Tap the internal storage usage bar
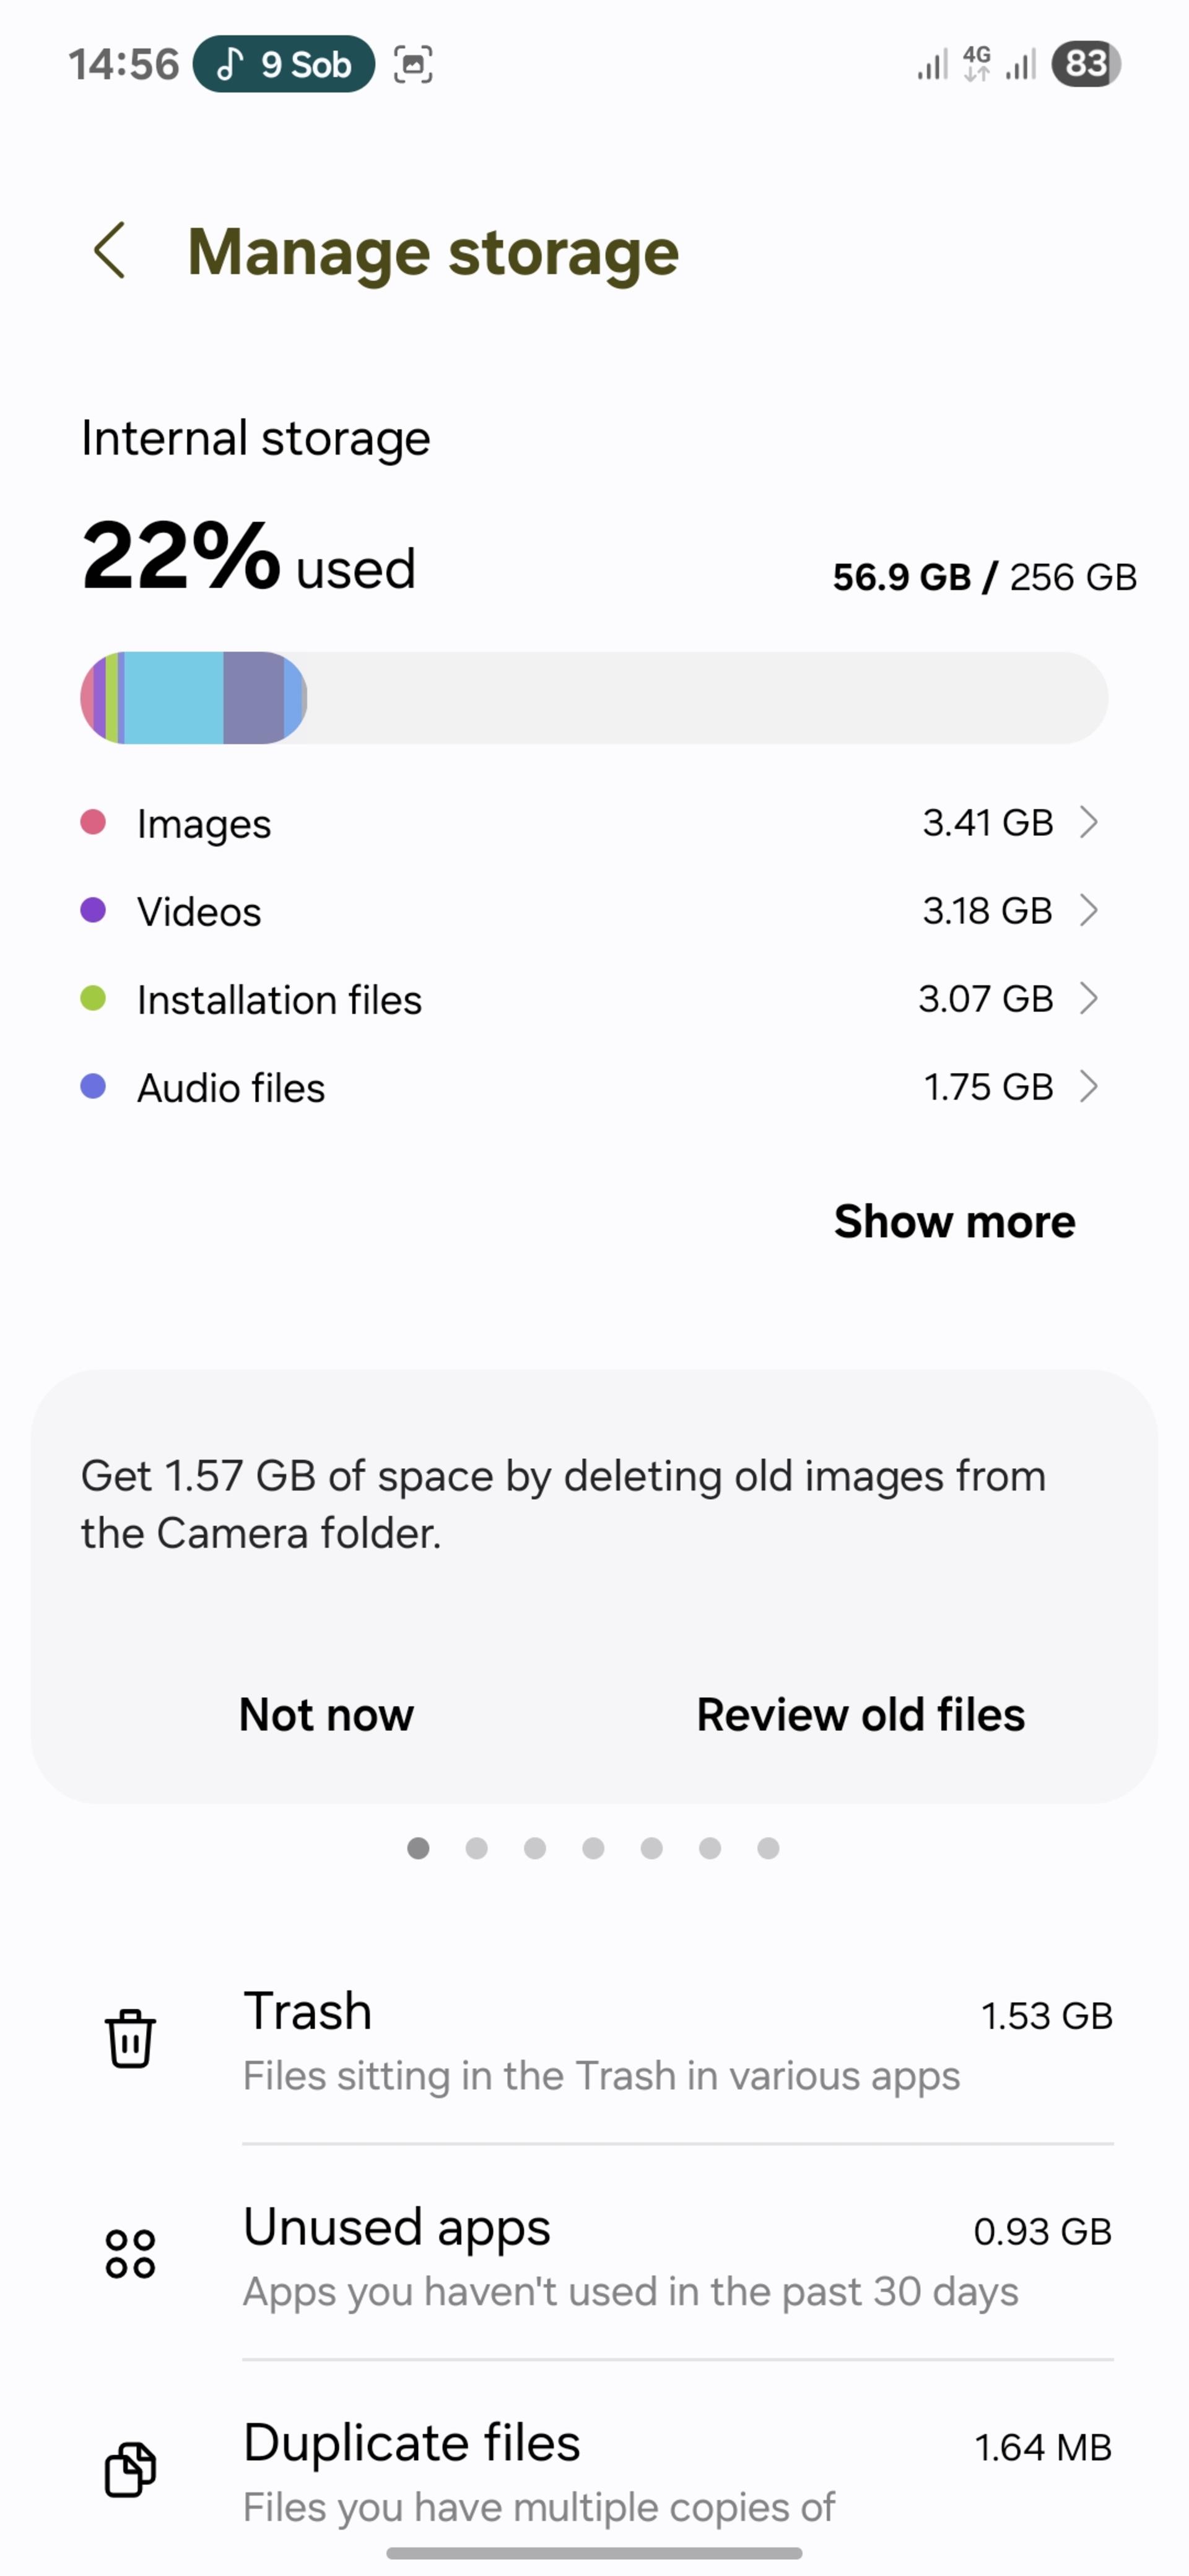Screen dimensions: 1189x2576 594,698
